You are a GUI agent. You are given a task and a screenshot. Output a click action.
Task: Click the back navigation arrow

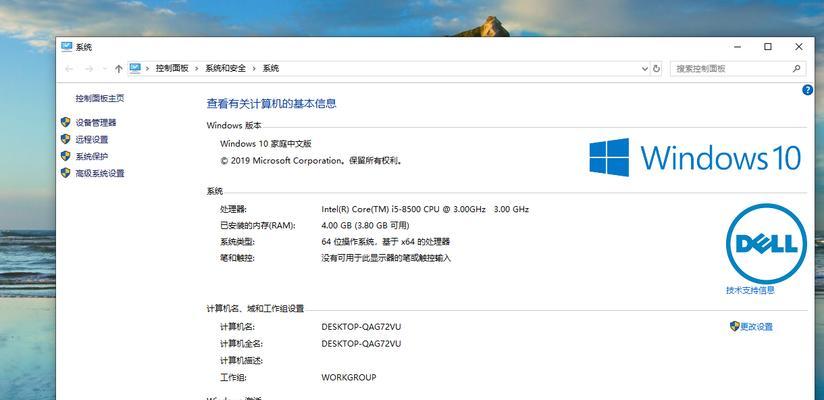[x=69, y=68]
